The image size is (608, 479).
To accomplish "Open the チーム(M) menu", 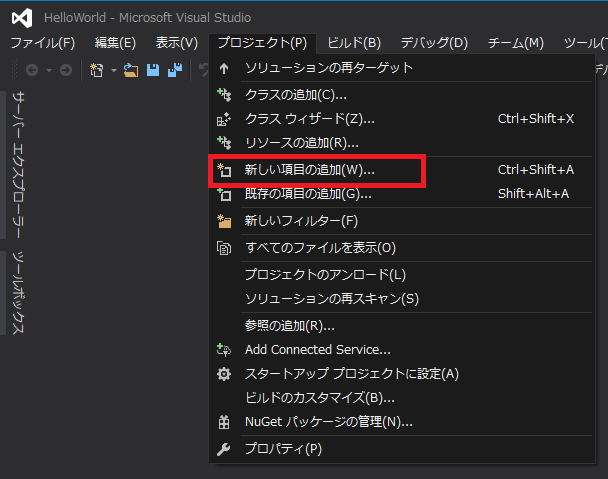I will coord(516,43).
